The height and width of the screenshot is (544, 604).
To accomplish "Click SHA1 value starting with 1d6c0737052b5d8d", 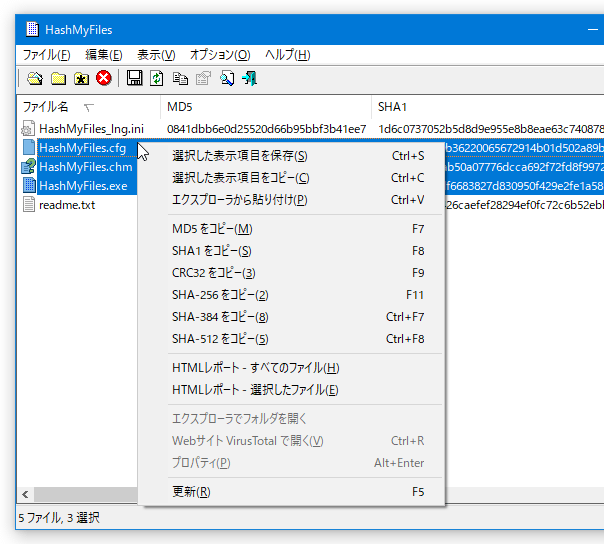I will (491, 129).
